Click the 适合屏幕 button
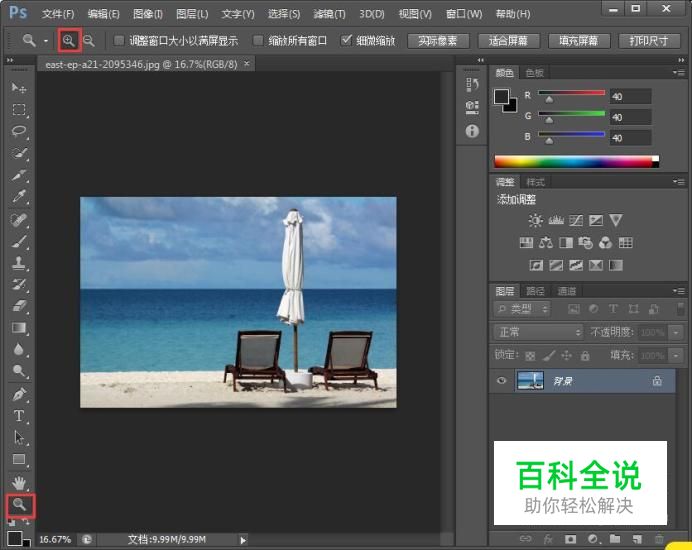The height and width of the screenshot is (550, 692). click(509, 41)
